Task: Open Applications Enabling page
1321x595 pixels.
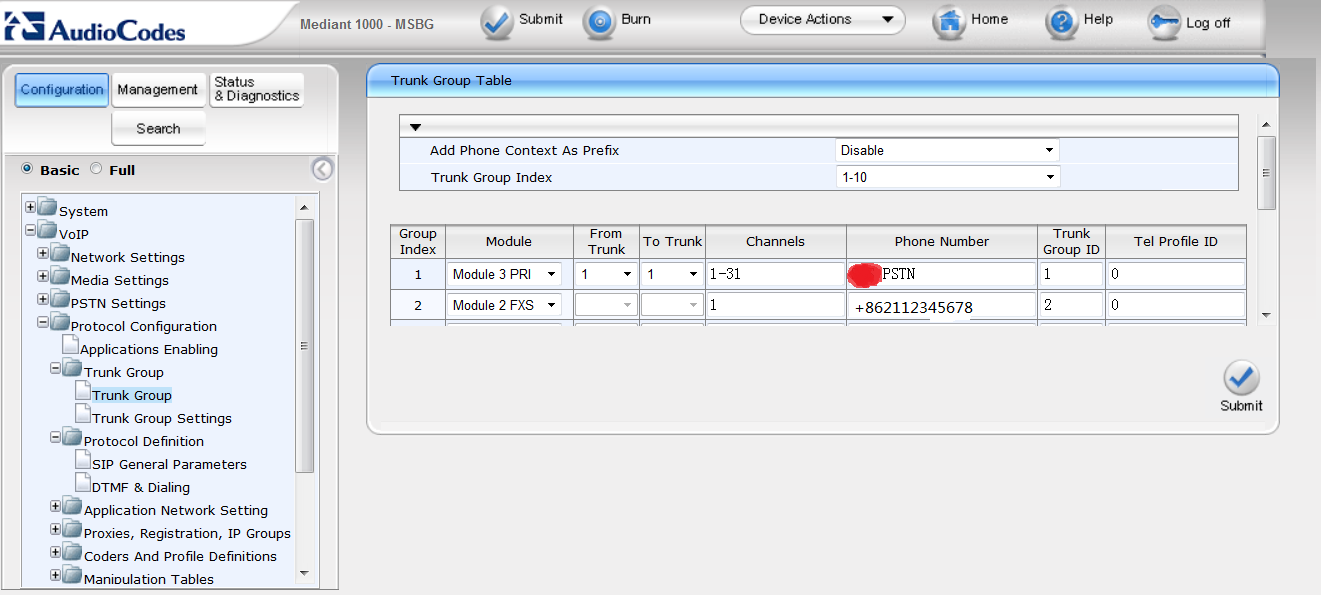Action: tap(149, 349)
